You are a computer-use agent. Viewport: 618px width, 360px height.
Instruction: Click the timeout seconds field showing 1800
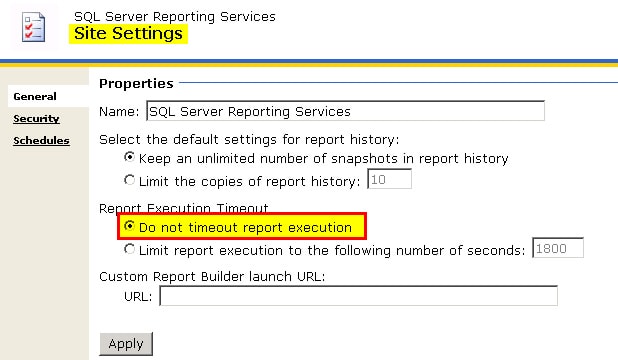point(558,248)
